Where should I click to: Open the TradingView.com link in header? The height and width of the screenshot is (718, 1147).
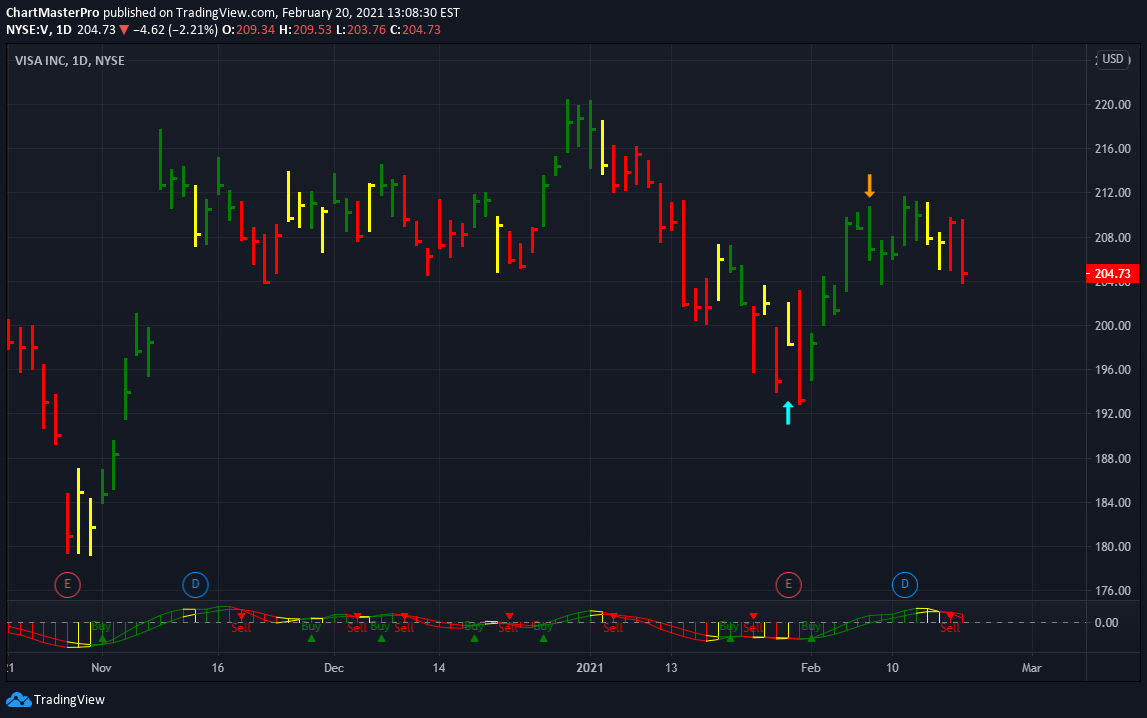[226, 12]
